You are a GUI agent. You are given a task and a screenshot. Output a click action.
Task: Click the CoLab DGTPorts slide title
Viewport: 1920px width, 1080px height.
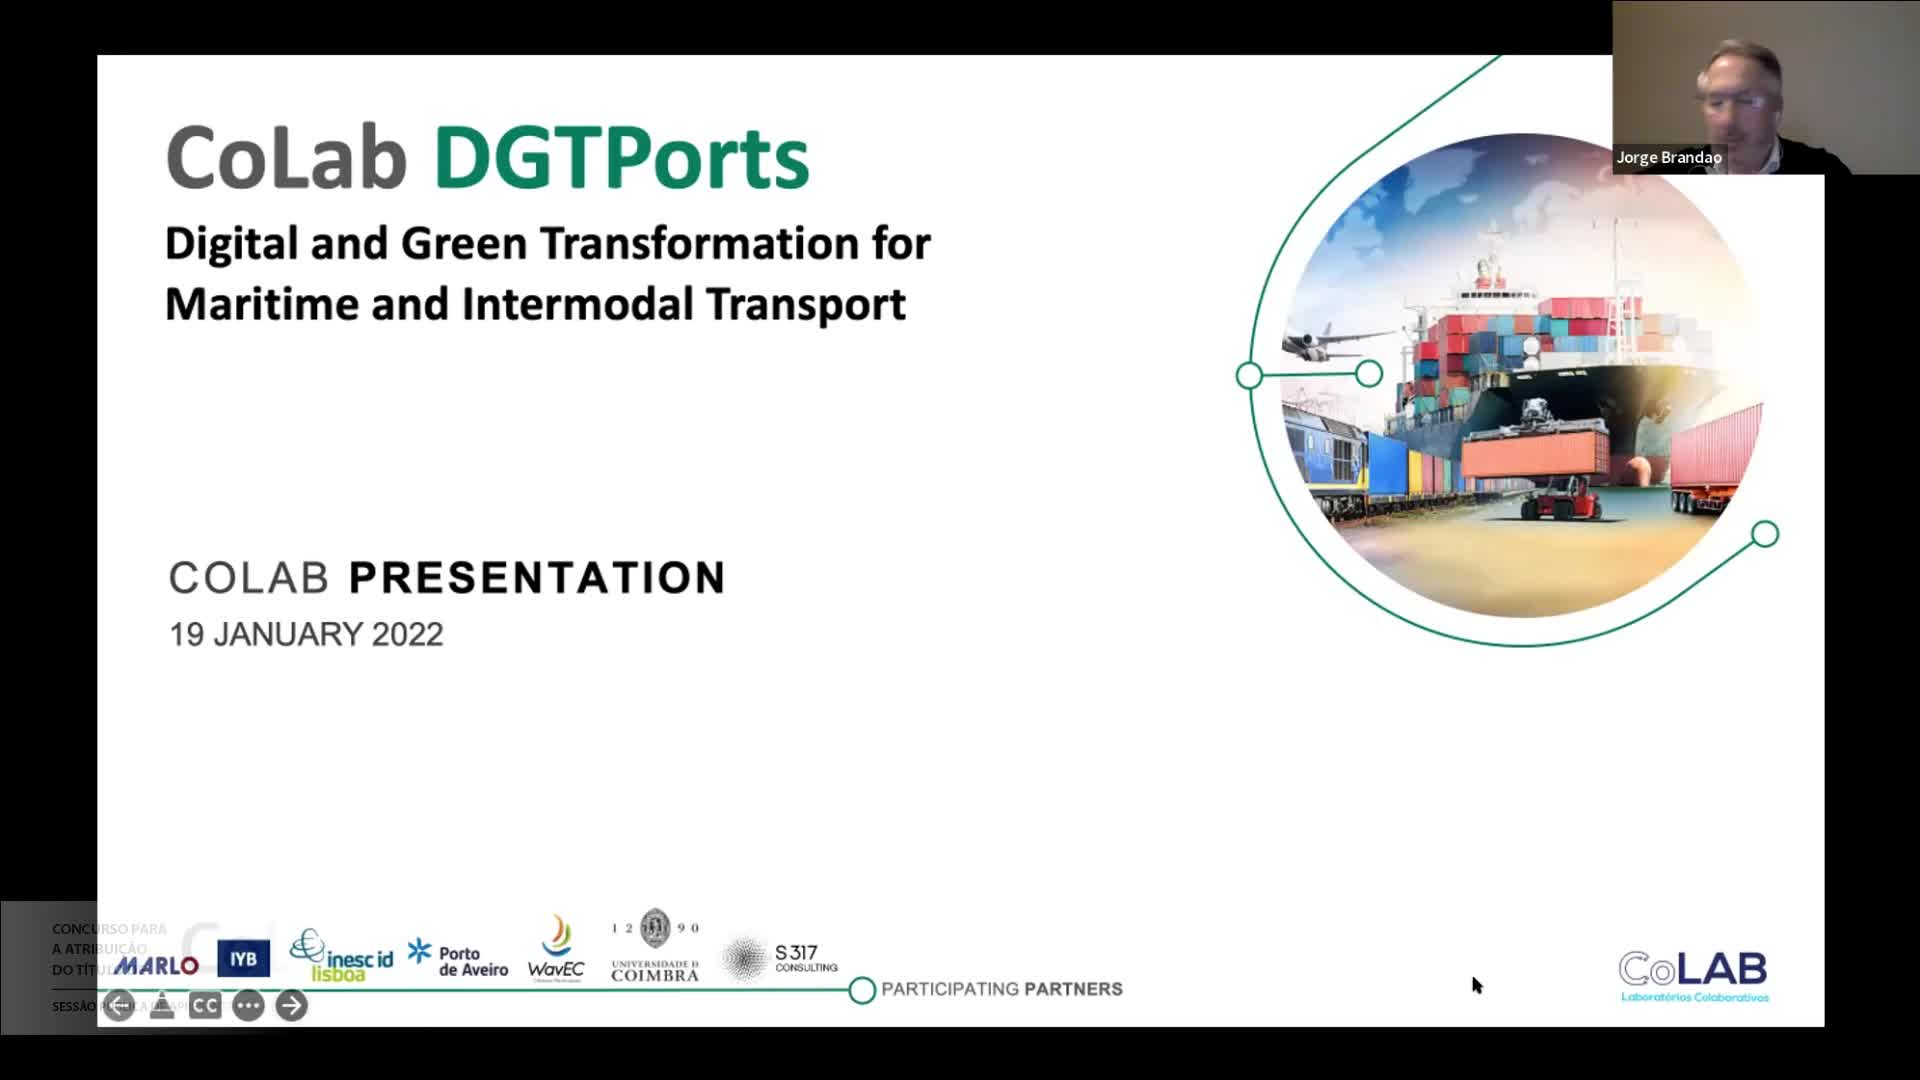tap(487, 157)
